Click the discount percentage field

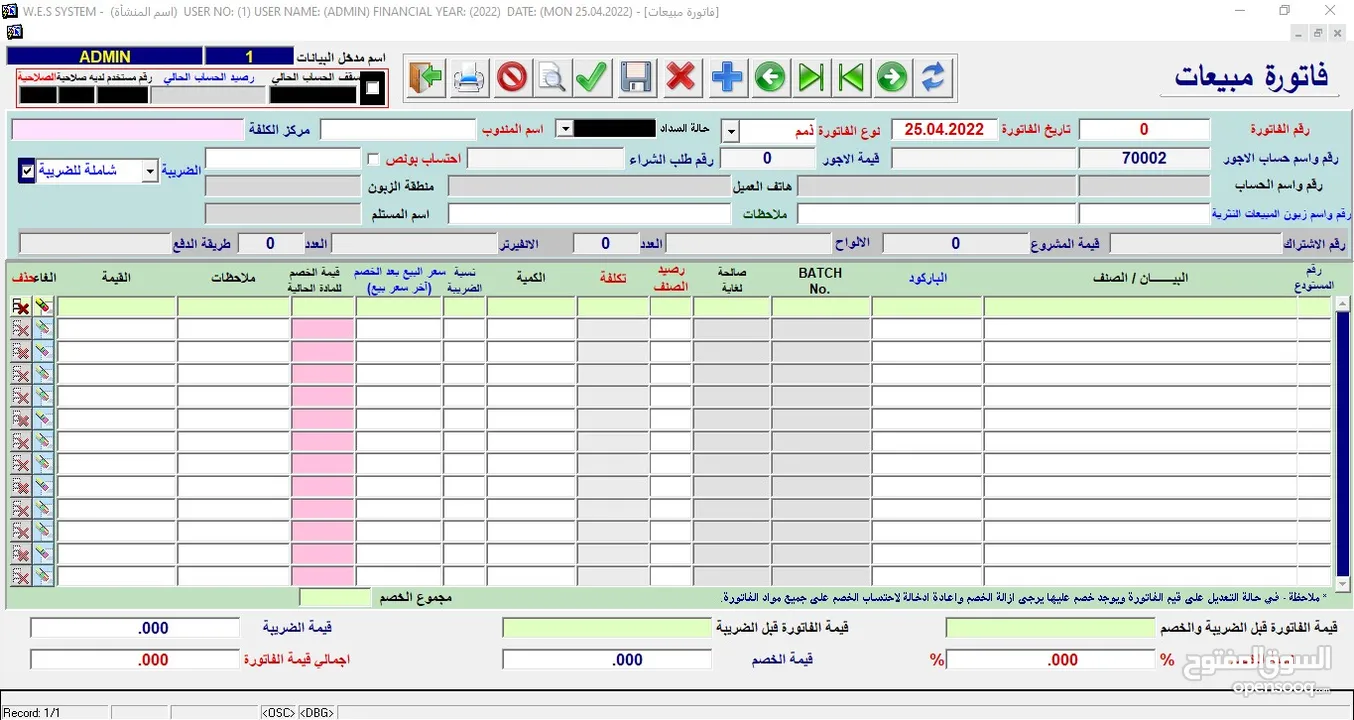[1050, 660]
